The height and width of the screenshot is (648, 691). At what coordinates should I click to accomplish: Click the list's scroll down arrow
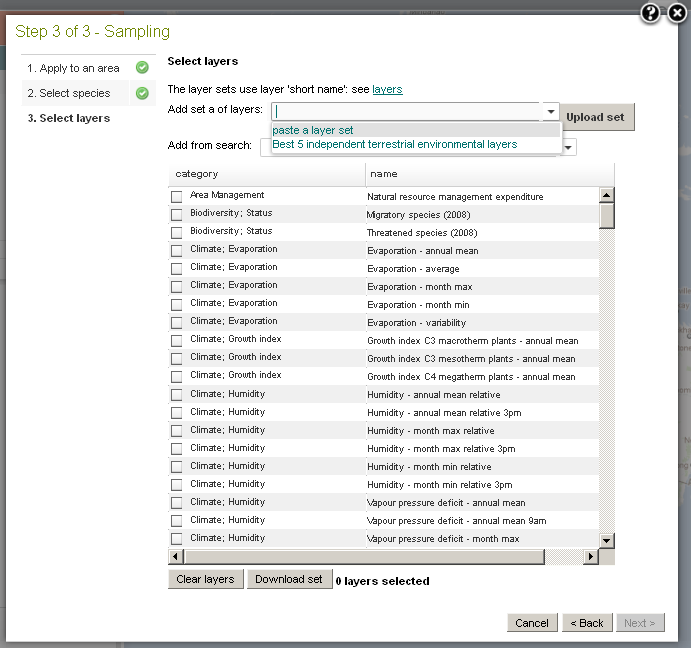[x=606, y=539]
